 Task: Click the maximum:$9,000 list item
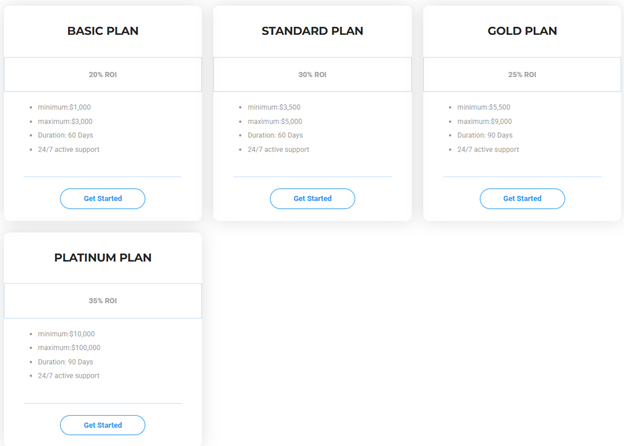tap(485, 121)
